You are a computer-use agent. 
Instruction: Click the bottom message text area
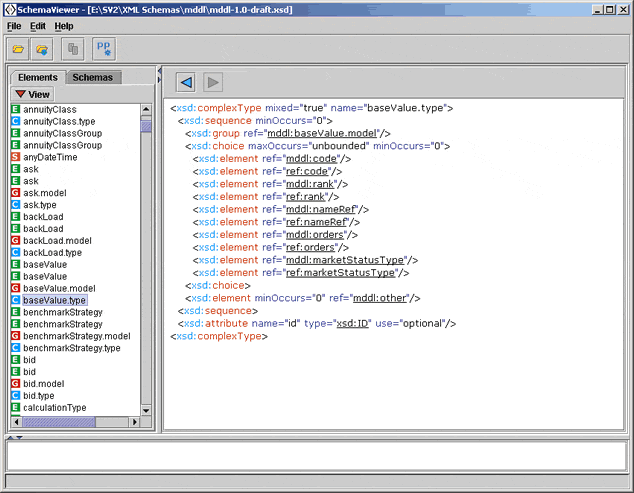click(316, 456)
